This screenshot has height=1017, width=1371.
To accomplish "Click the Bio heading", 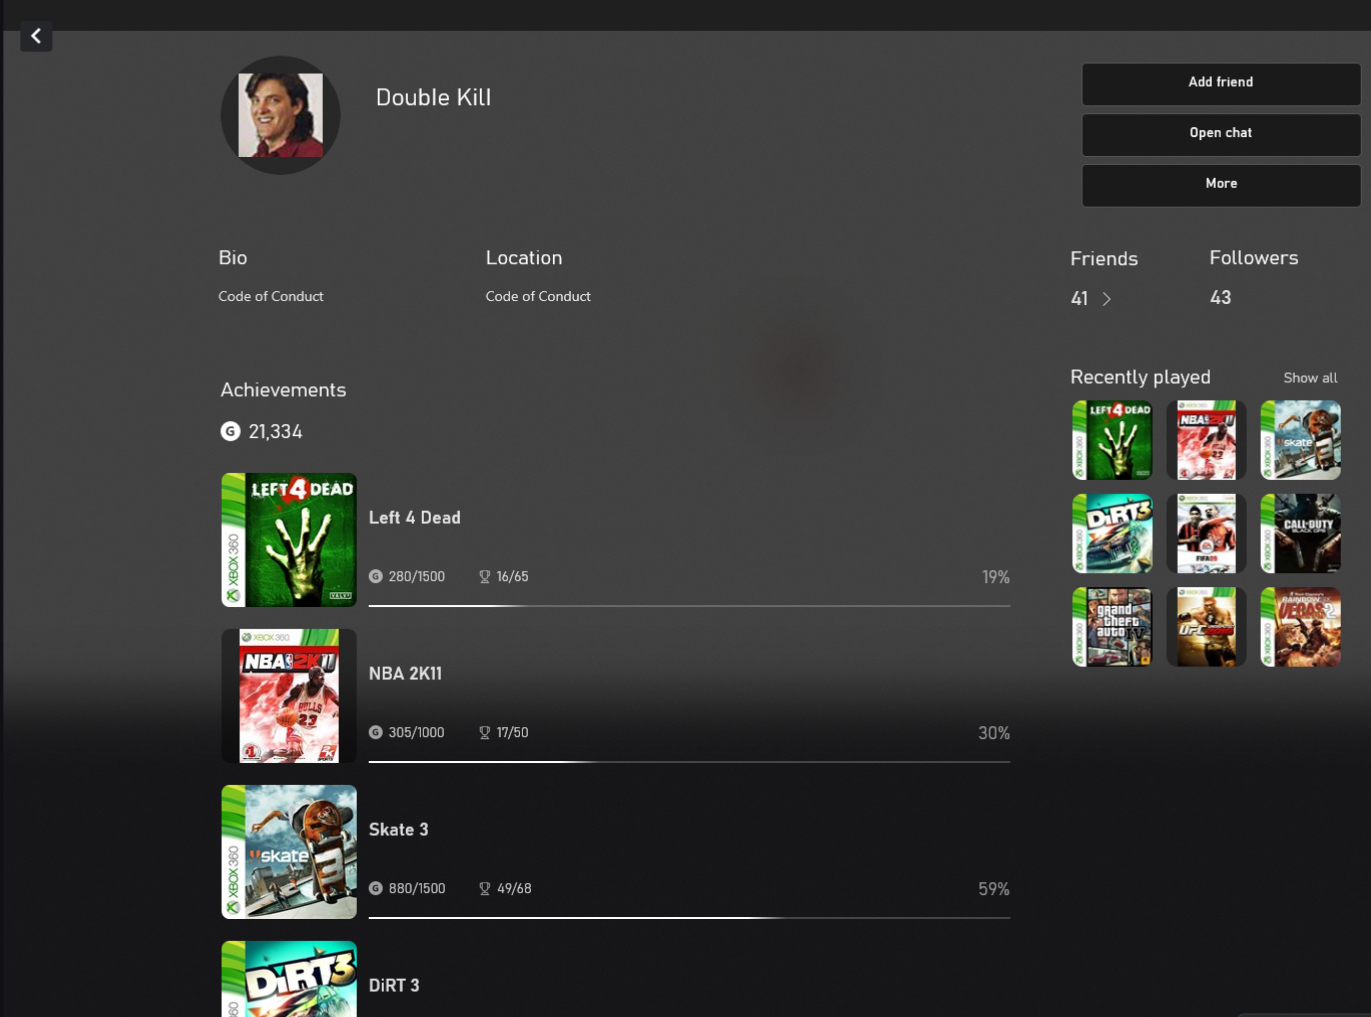I will coord(233,258).
